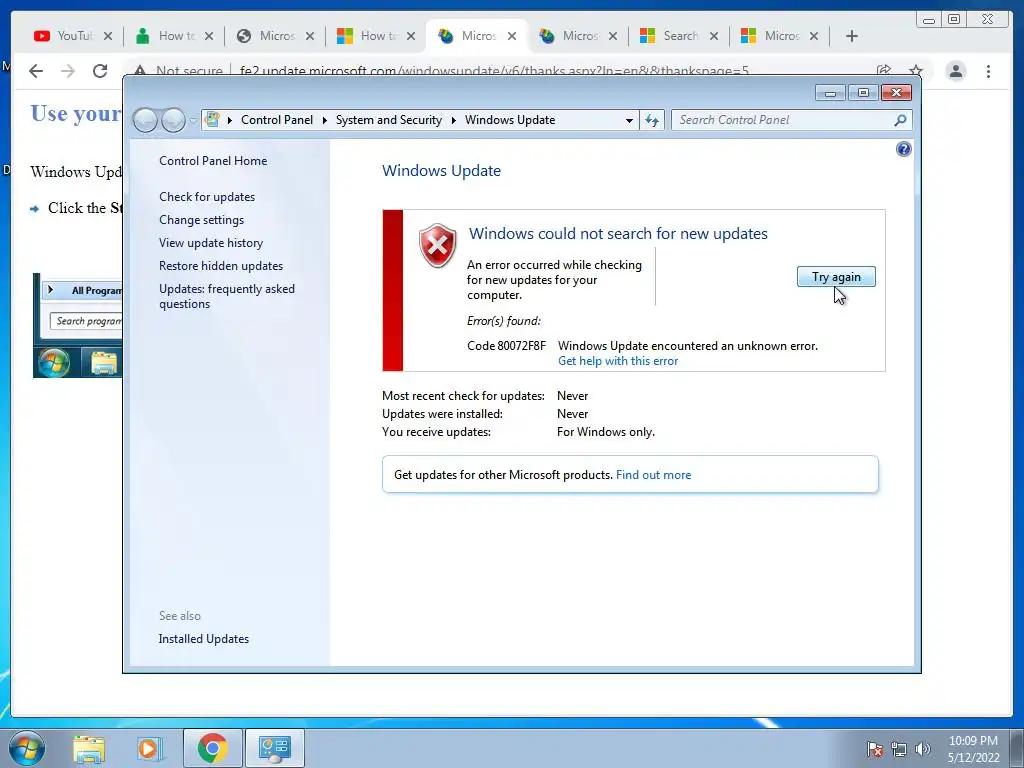Image resolution: width=1024 pixels, height=768 pixels.
Task: Click the Chrome share page icon
Action: (x=884, y=70)
